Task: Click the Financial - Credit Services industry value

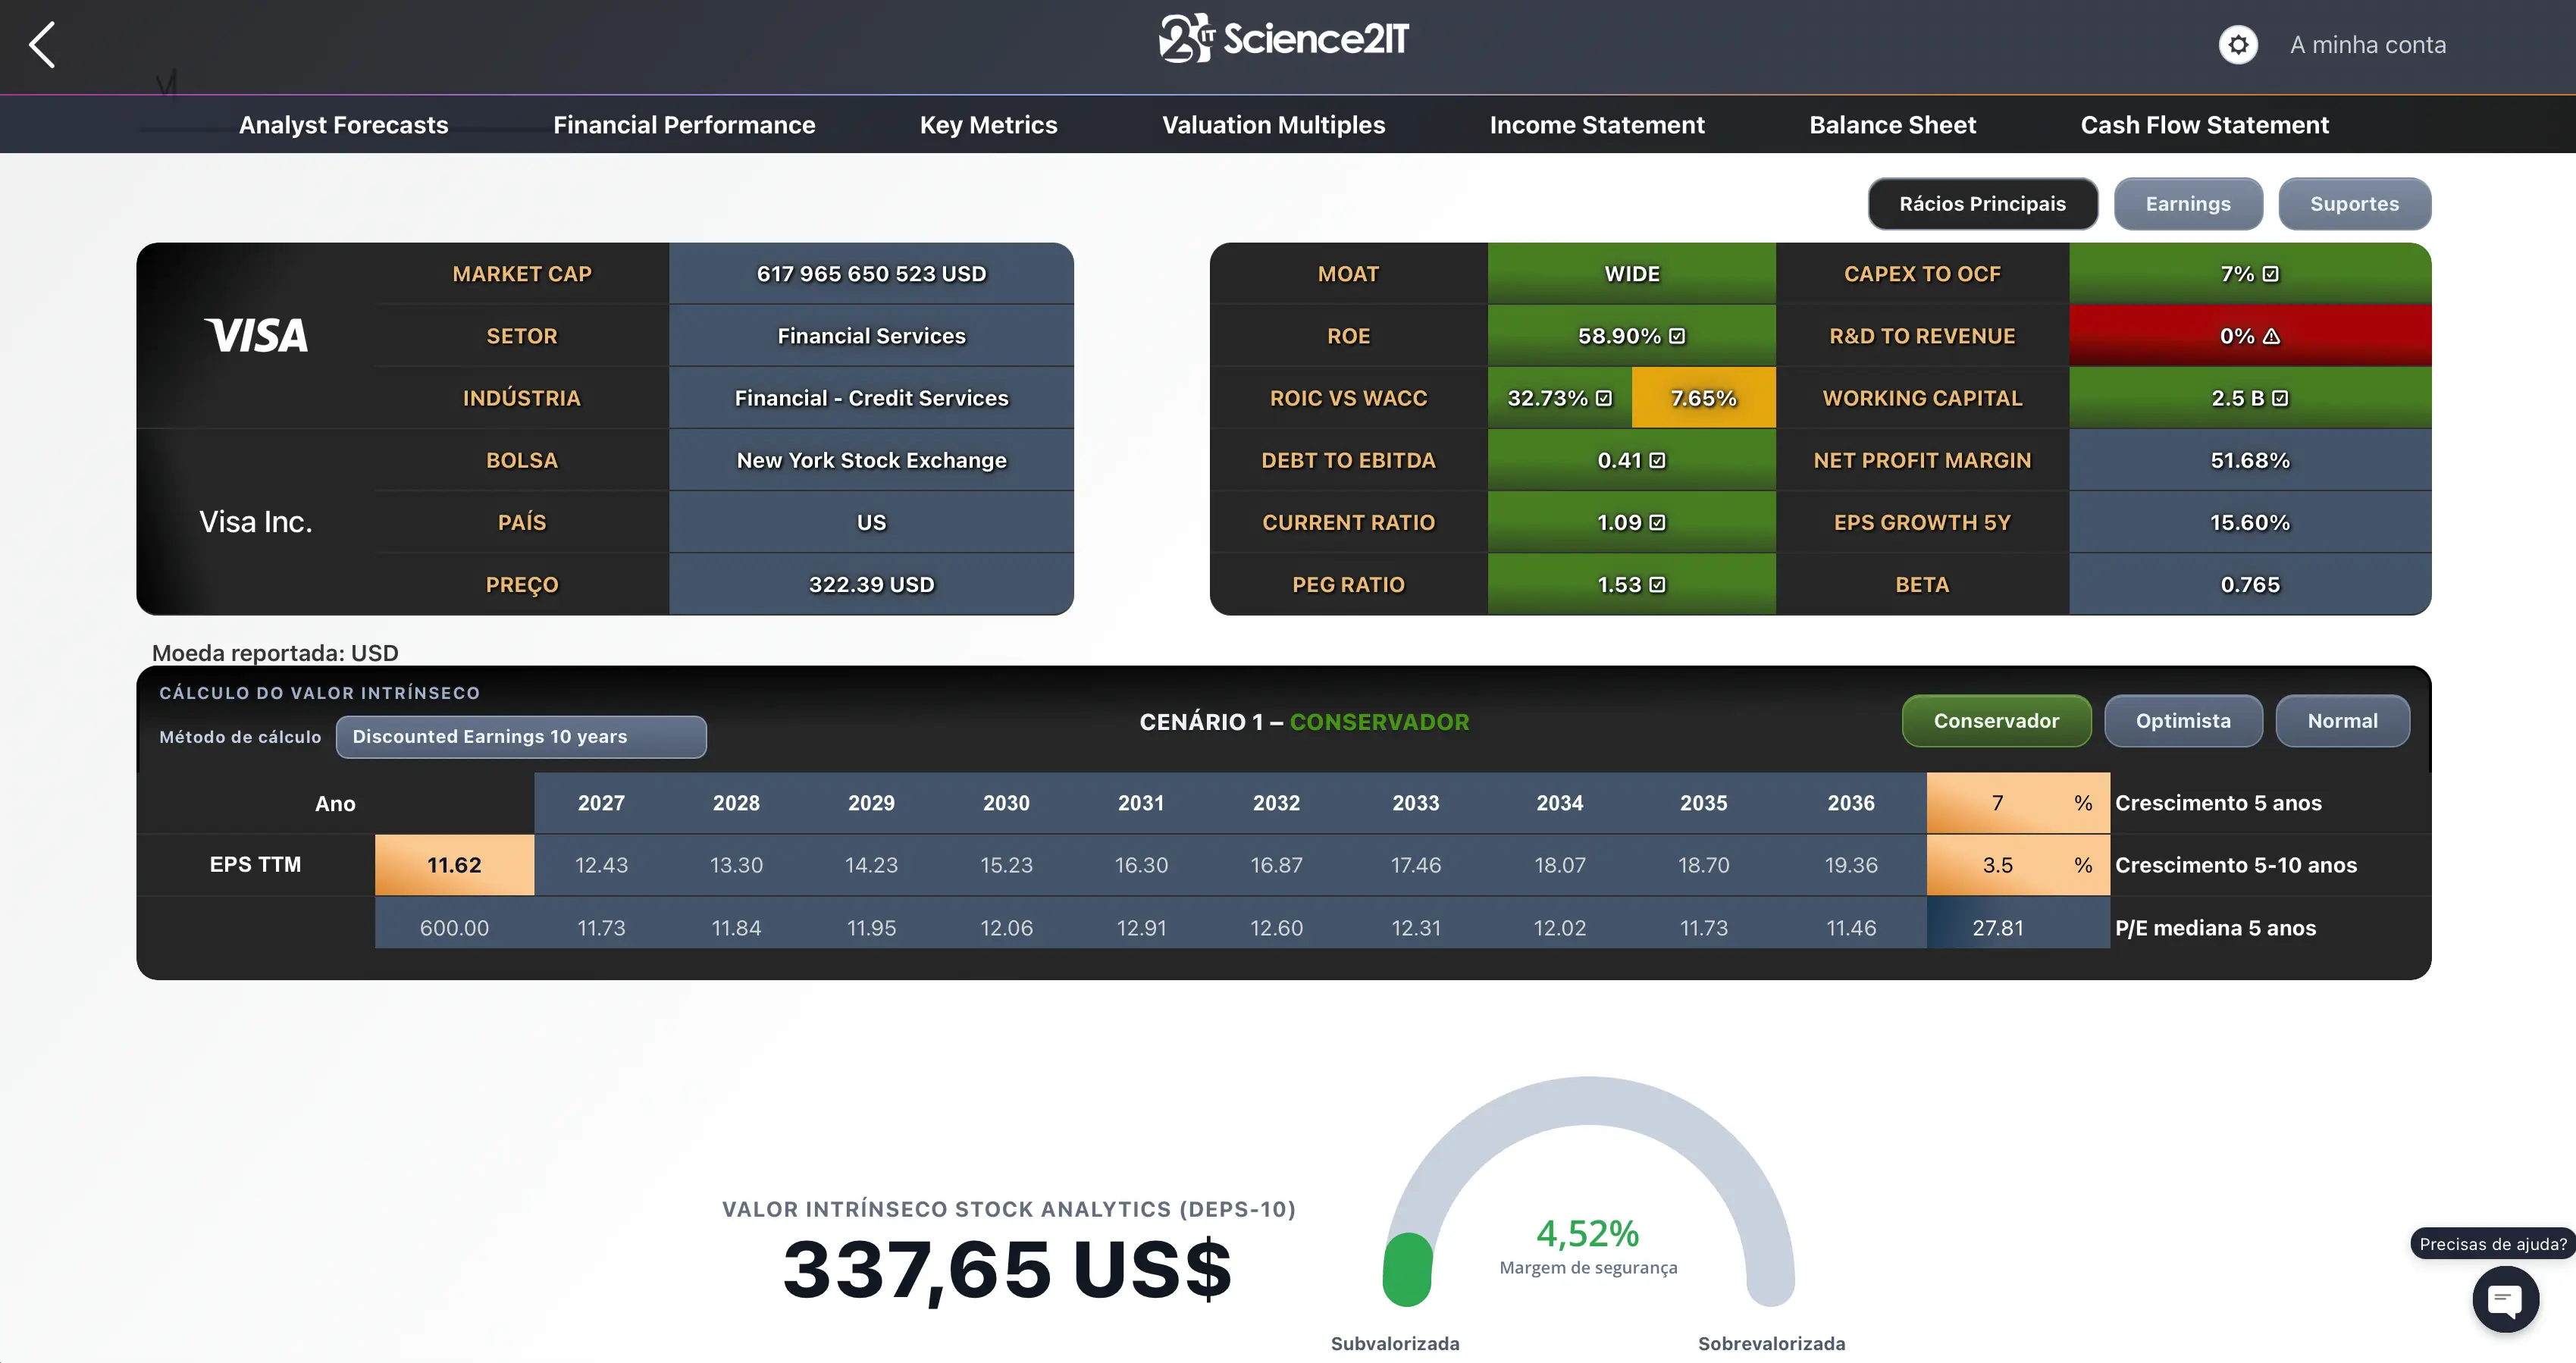Action: tap(871, 398)
